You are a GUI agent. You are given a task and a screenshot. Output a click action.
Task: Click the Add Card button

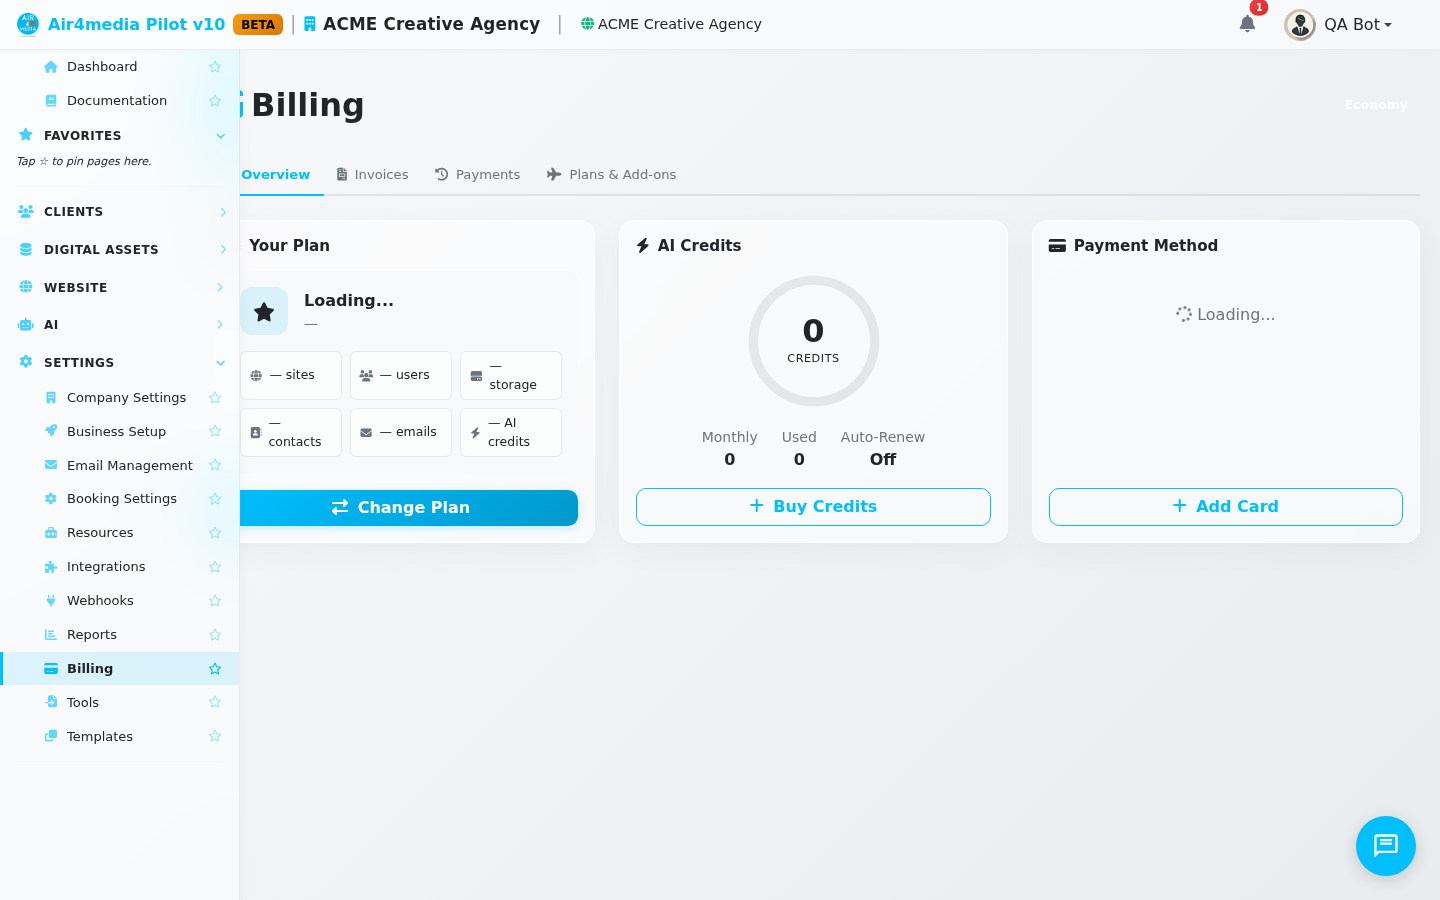(1226, 507)
